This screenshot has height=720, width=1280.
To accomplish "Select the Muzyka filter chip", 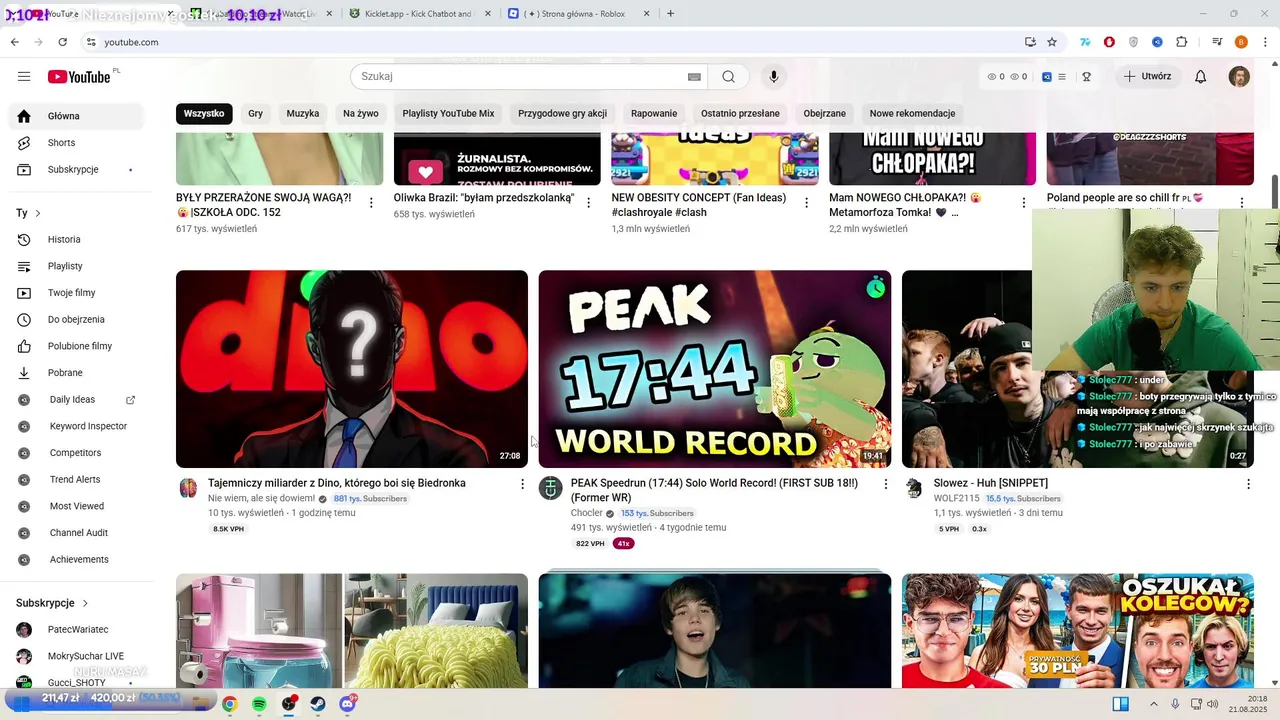I will click(303, 113).
